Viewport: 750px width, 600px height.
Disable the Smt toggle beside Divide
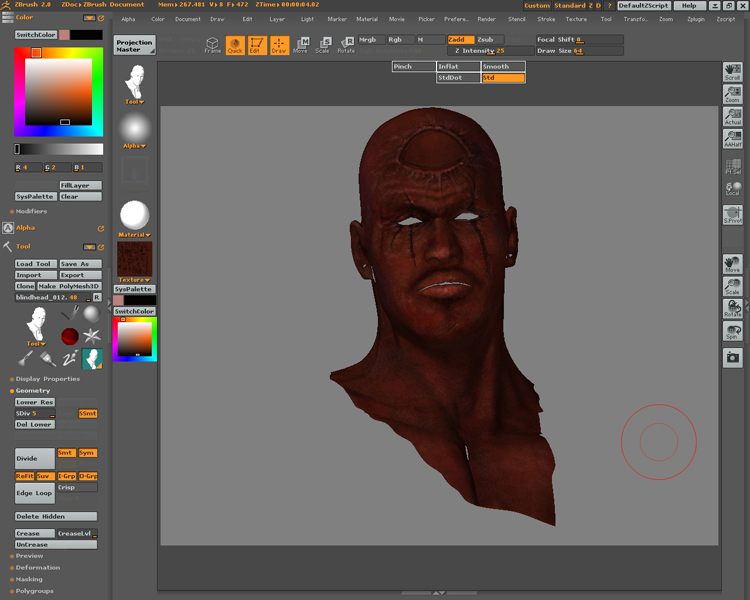click(65, 453)
